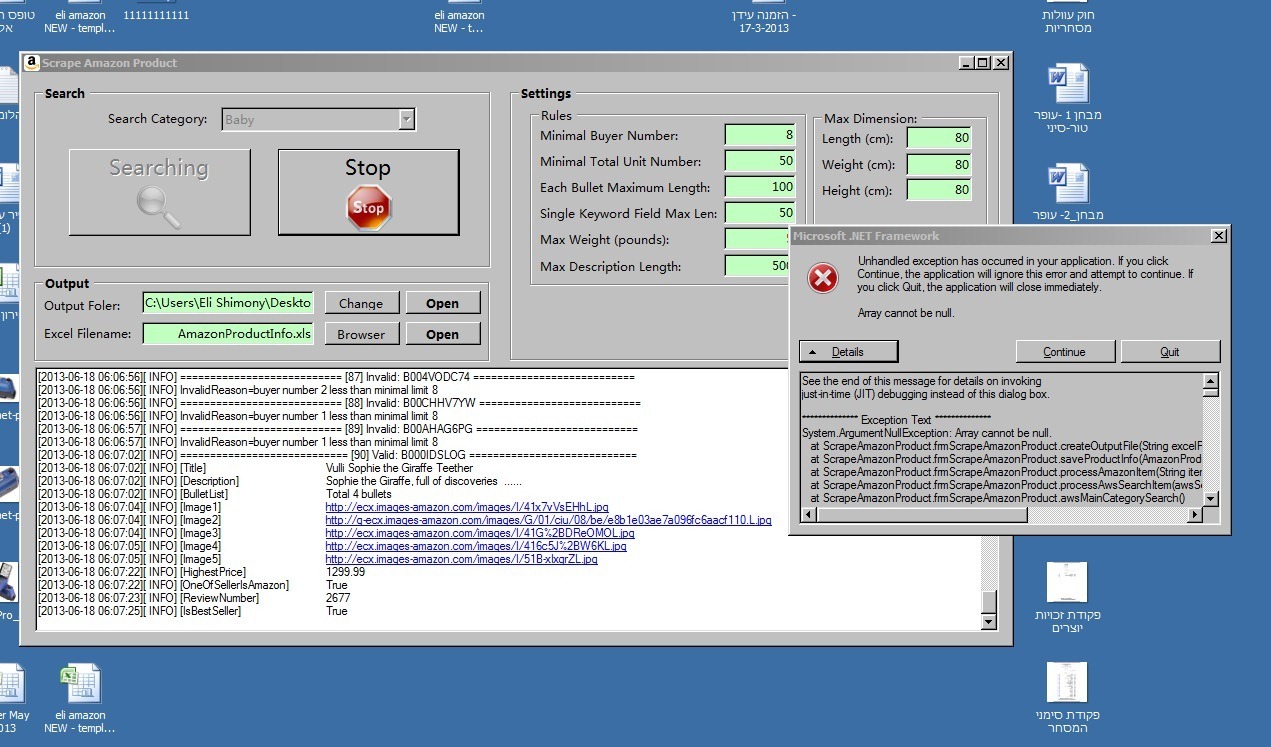Viewport: 1271px width, 747px height.
Task: Click the Browser button for Excel filename
Action: [361, 334]
